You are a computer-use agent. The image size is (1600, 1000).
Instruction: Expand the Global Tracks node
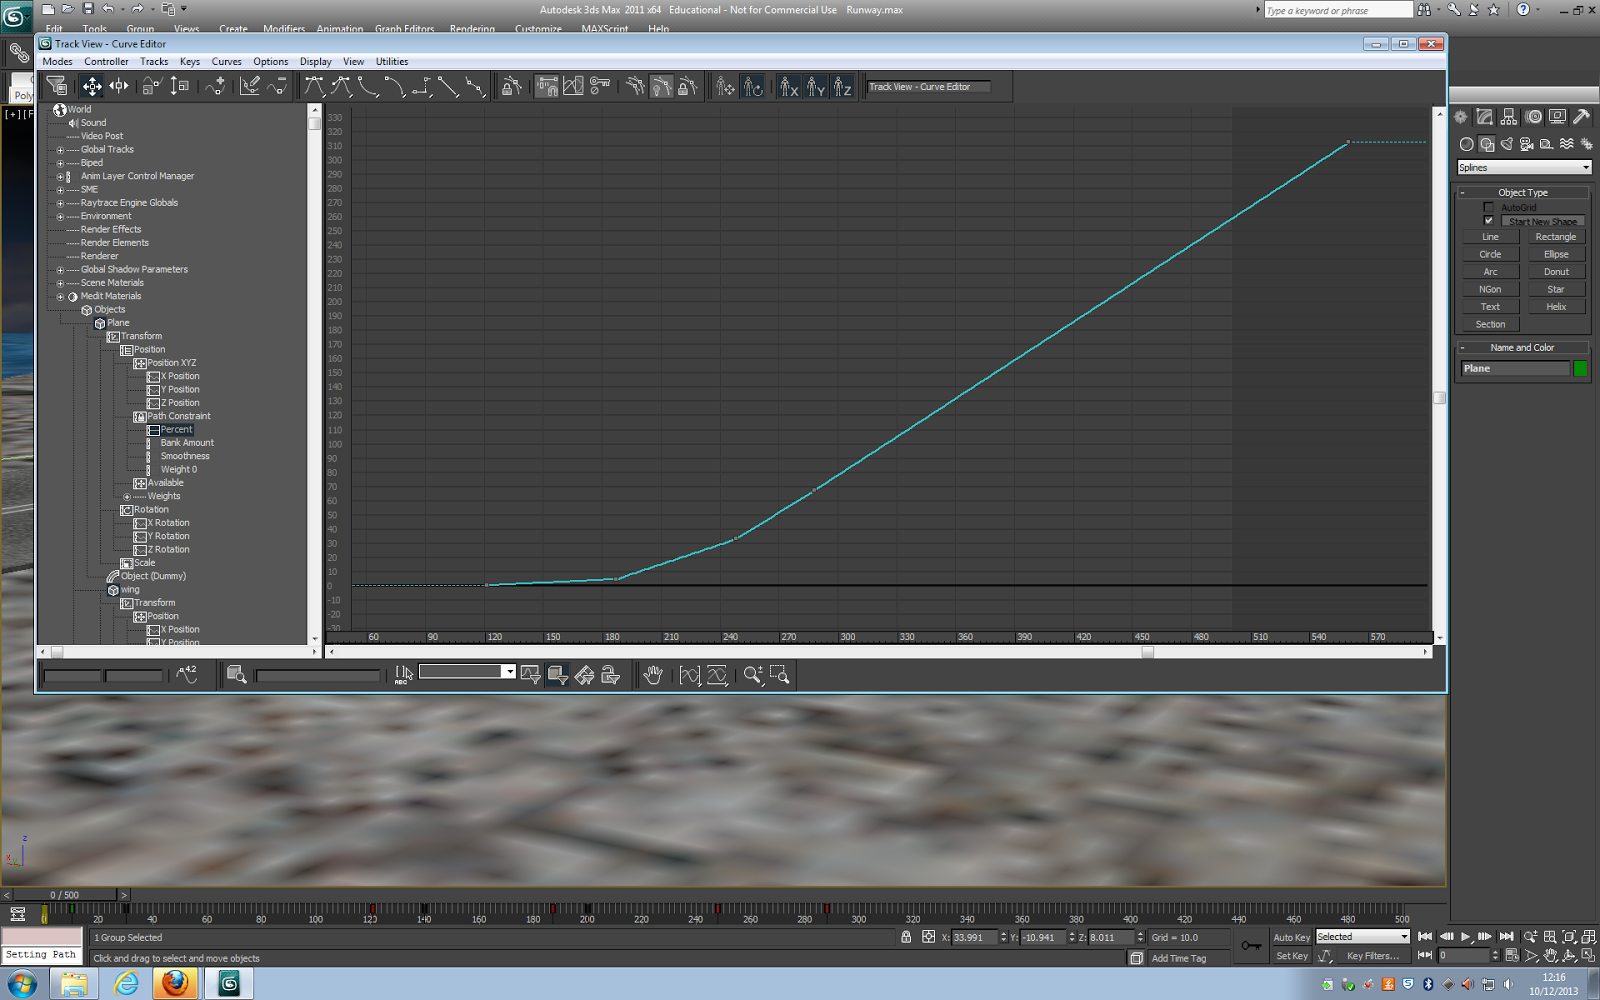click(60, 149)
